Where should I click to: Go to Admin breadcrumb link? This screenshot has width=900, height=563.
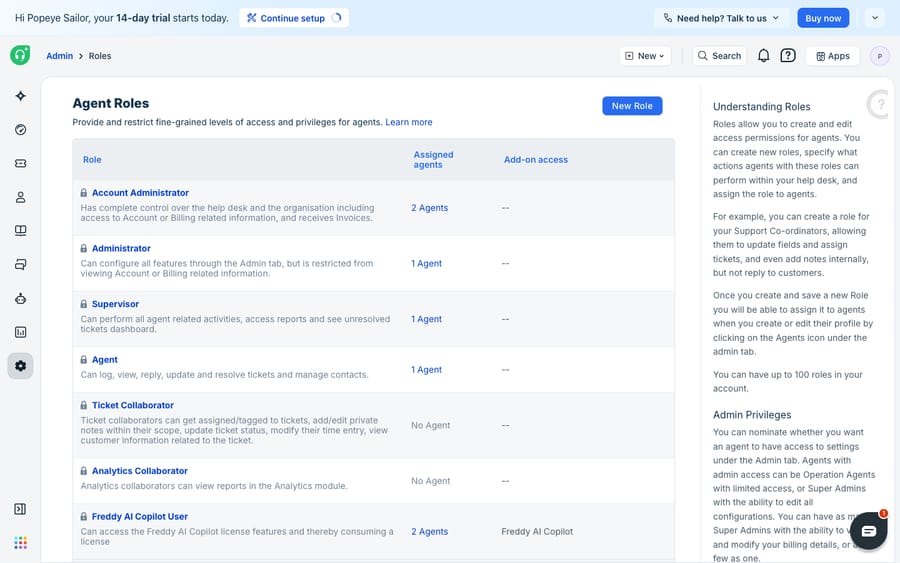point(60,56)
